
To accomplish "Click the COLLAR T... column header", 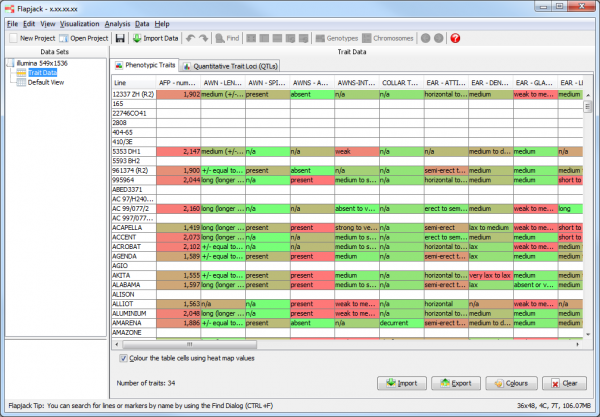I will point(401,83).
